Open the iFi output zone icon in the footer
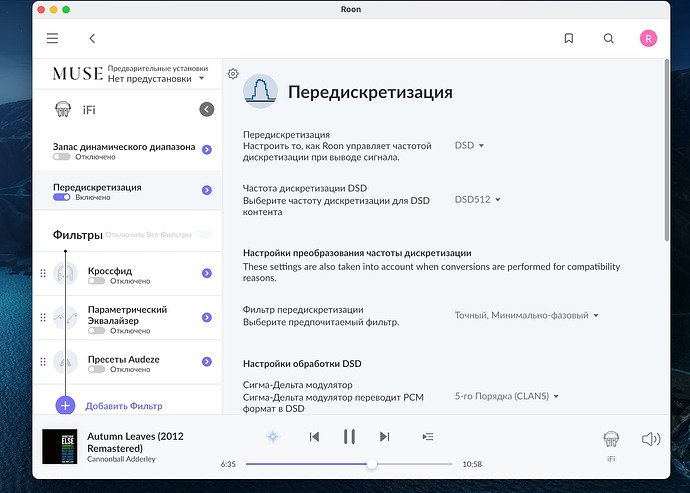 coord(611,439)
